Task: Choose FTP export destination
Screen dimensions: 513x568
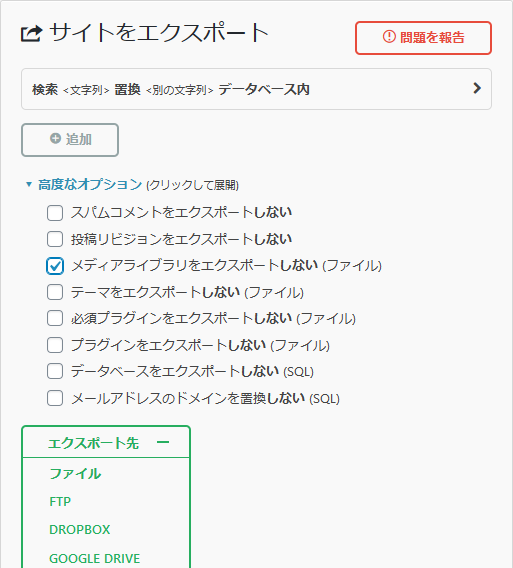Action: (60, 502)
